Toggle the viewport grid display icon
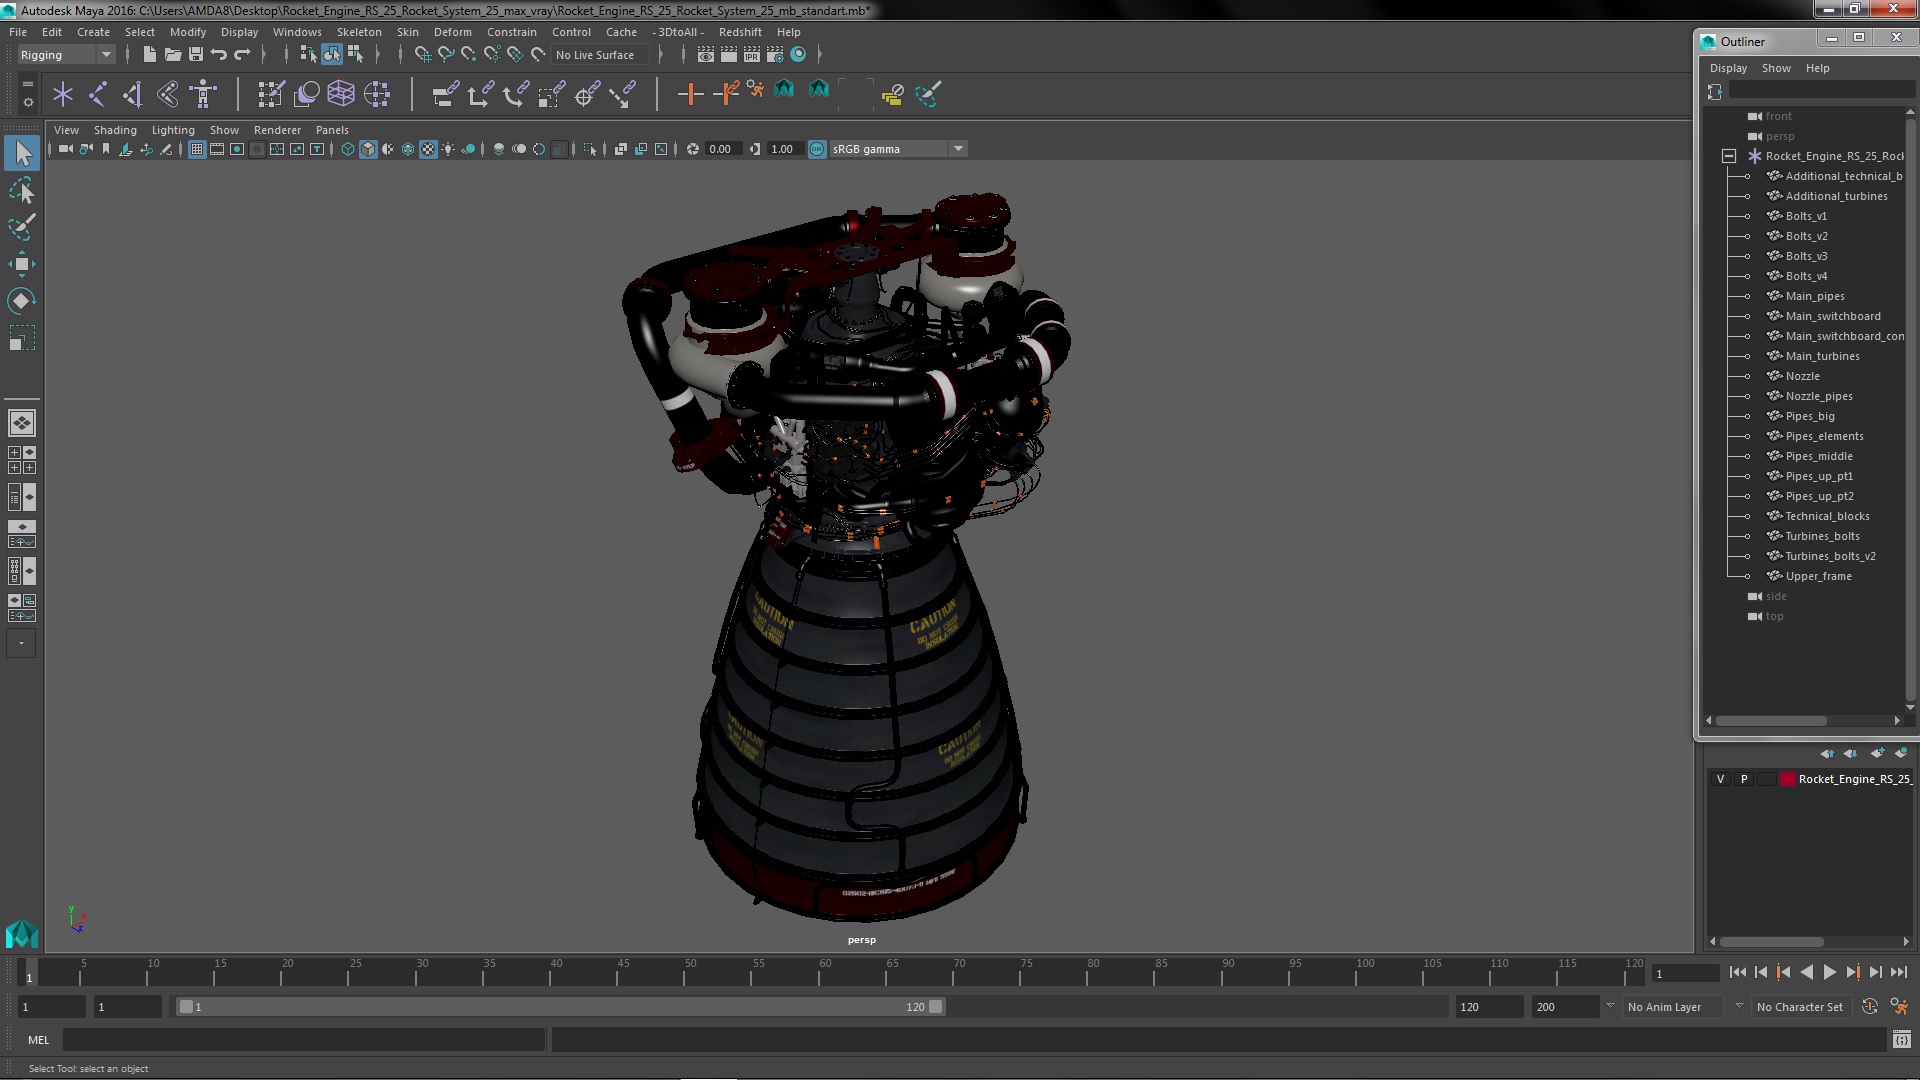1920x1080 pixels. 197,149
